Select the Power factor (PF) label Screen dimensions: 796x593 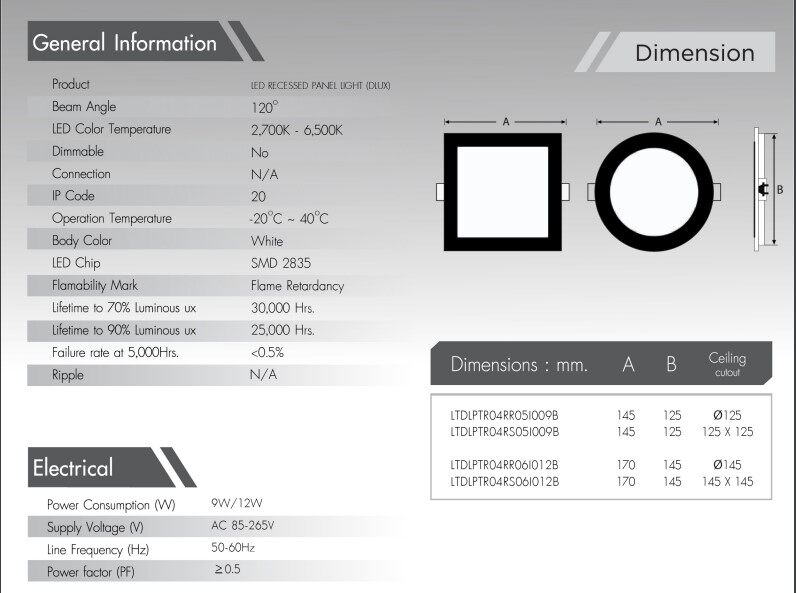91,572
